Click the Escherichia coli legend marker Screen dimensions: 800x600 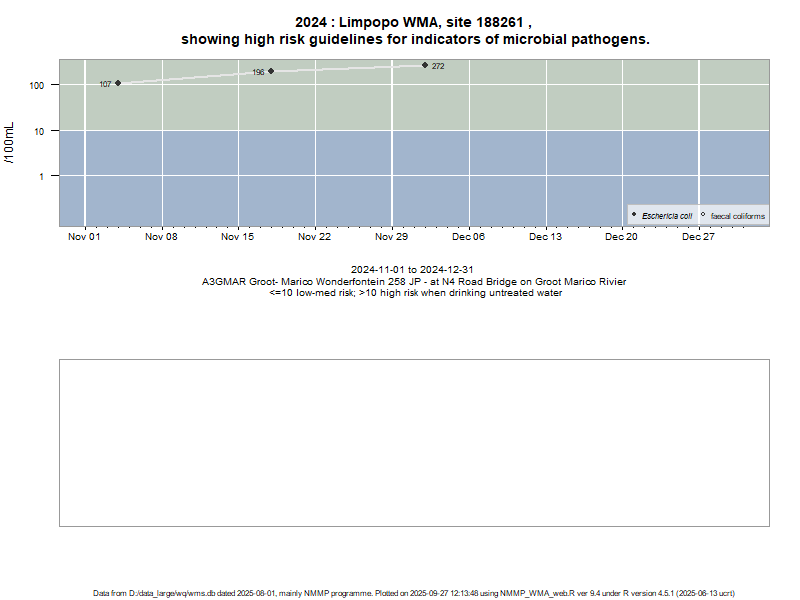(634, 215)
